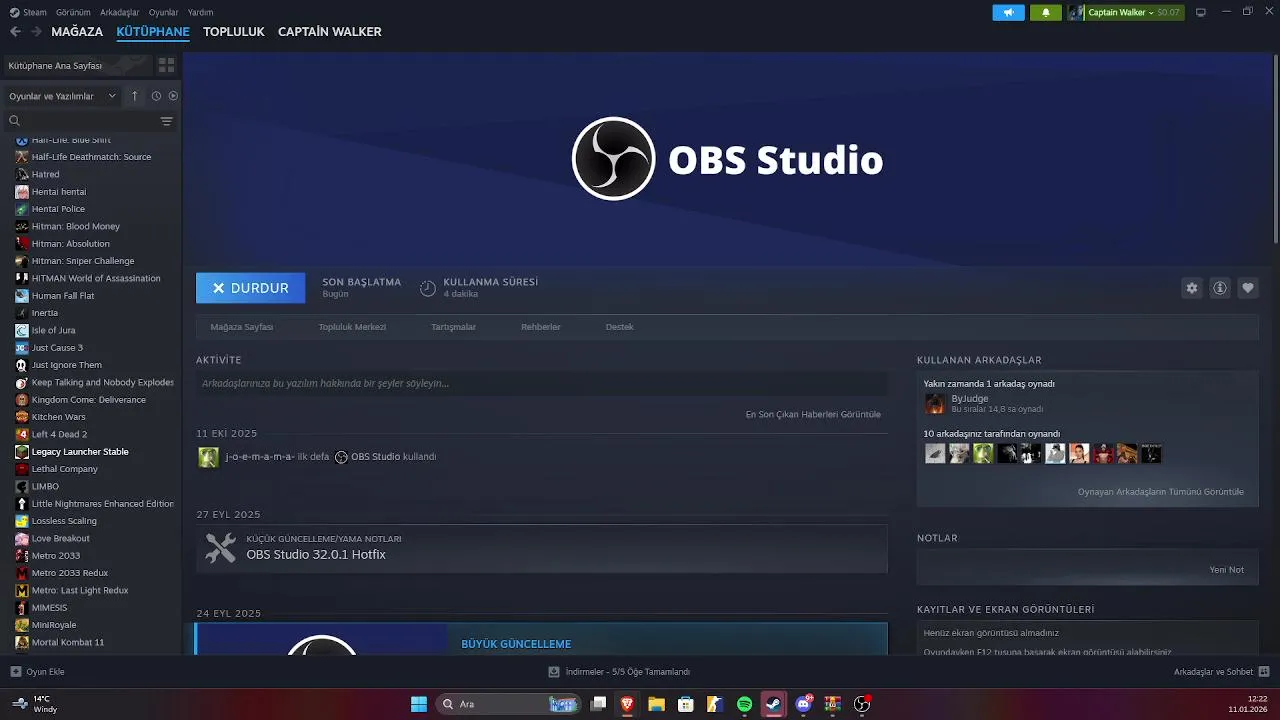Open Mağaza Sayfası link
This screenshot has width=1280, height=720.
pos(241,327)
